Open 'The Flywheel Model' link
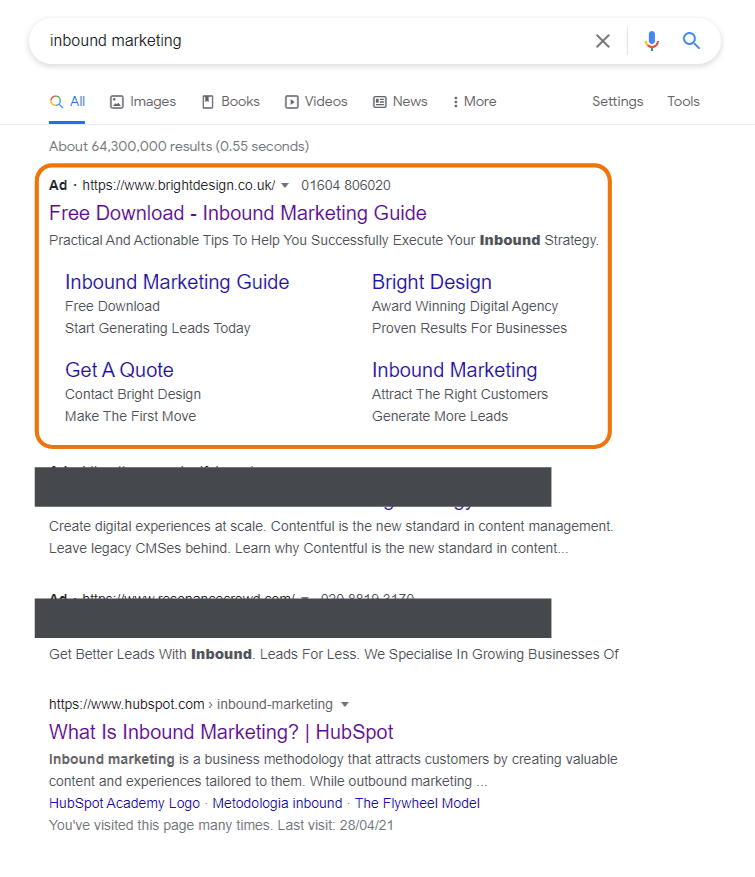 (x=417, y=803)
